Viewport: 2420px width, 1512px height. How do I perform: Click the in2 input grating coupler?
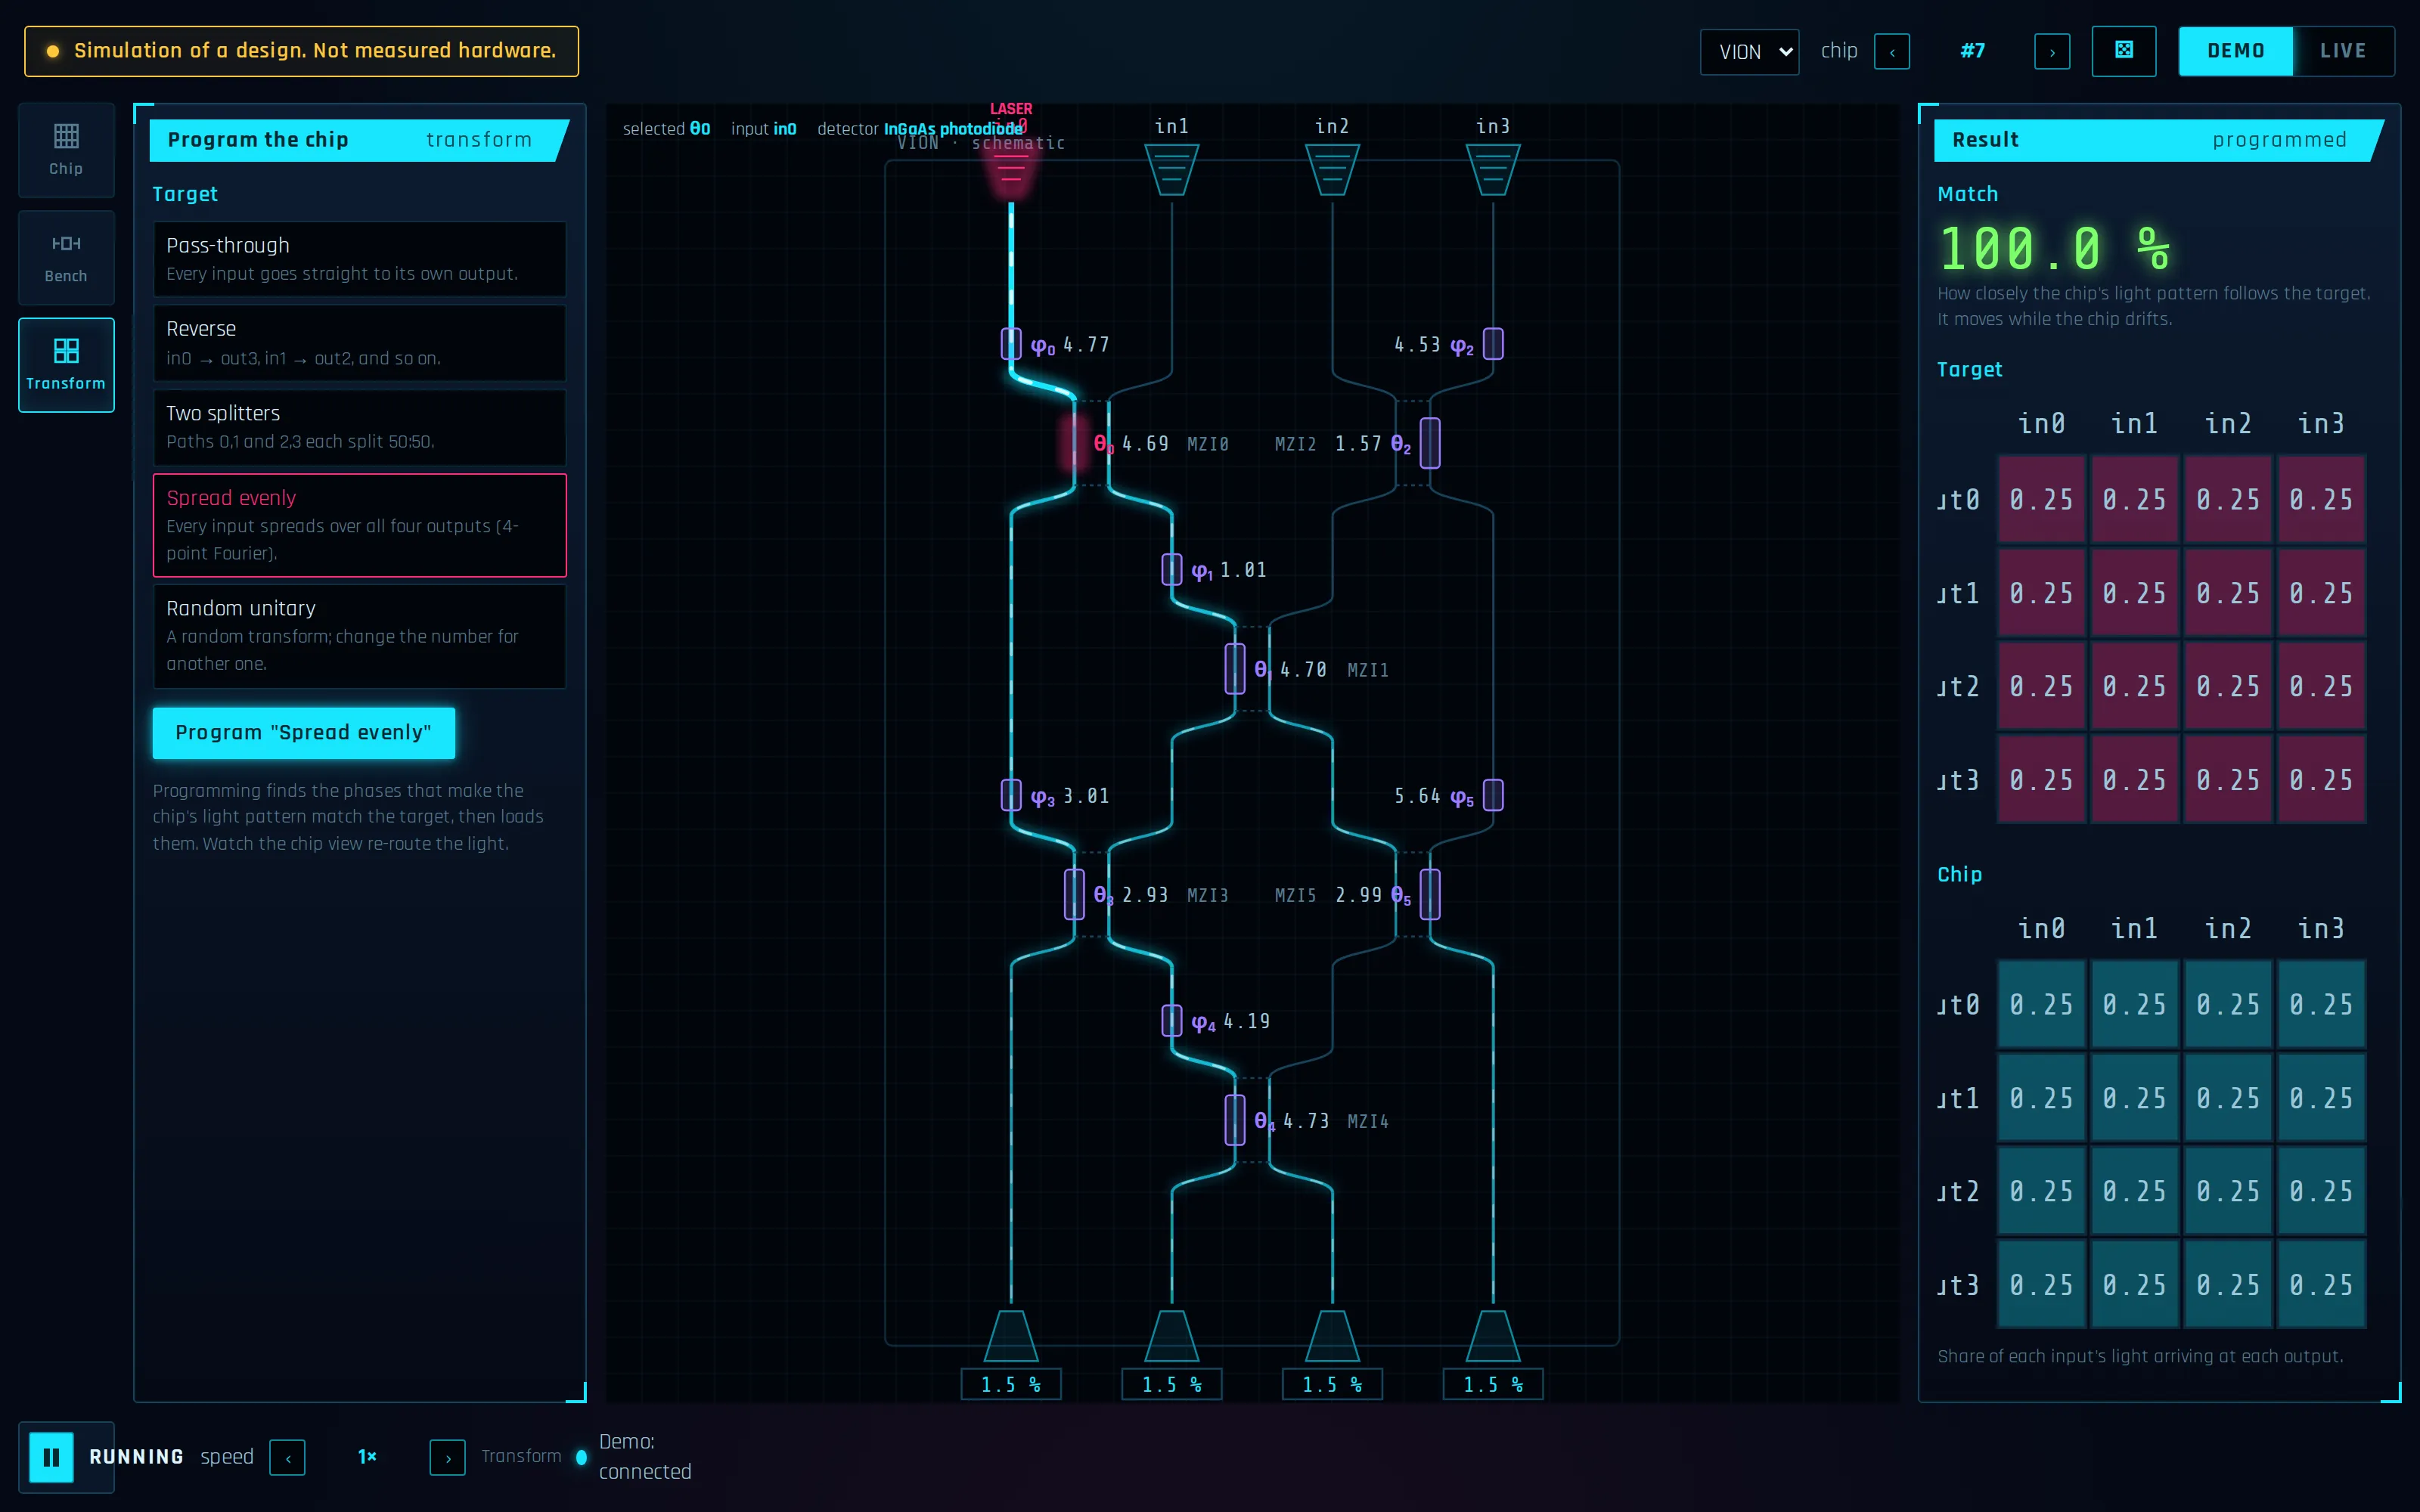click(x=1332, y=169)
